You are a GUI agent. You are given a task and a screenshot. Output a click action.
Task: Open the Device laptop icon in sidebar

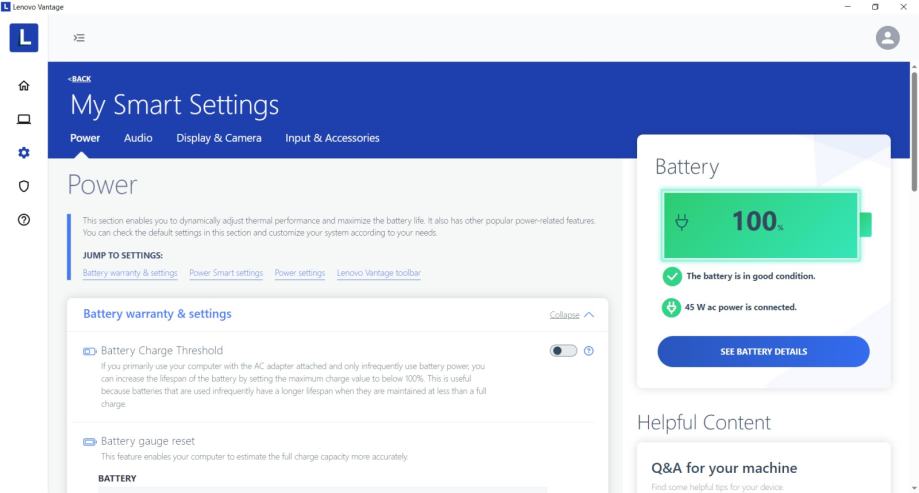25,121
